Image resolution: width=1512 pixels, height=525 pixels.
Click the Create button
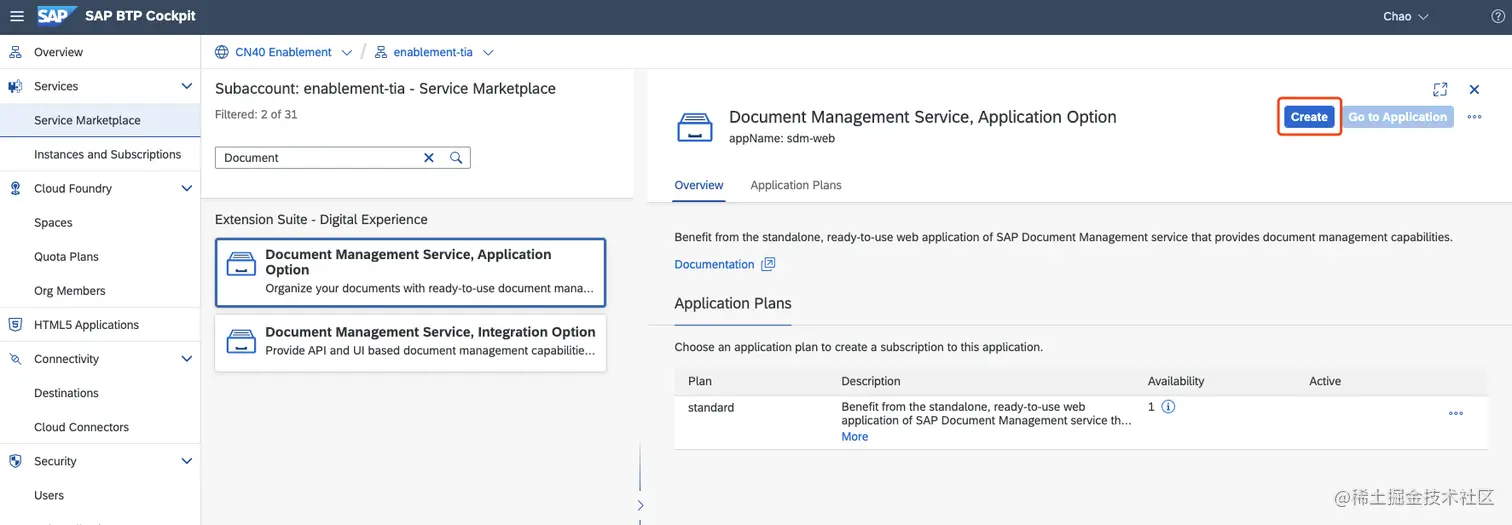point(1308,117)
